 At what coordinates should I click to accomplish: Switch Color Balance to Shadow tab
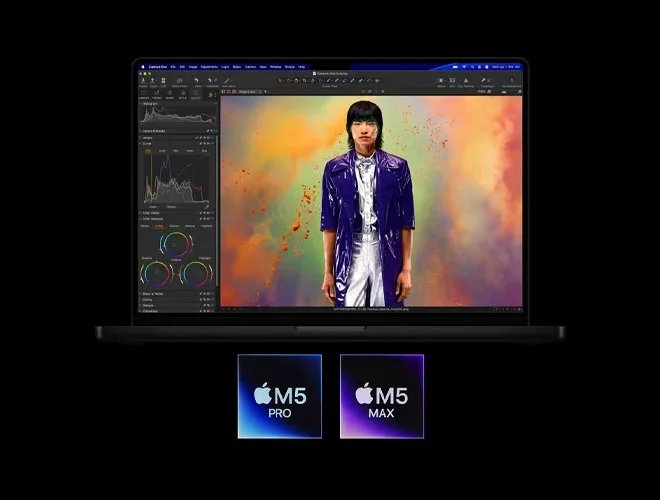click(x=174, y=226)
